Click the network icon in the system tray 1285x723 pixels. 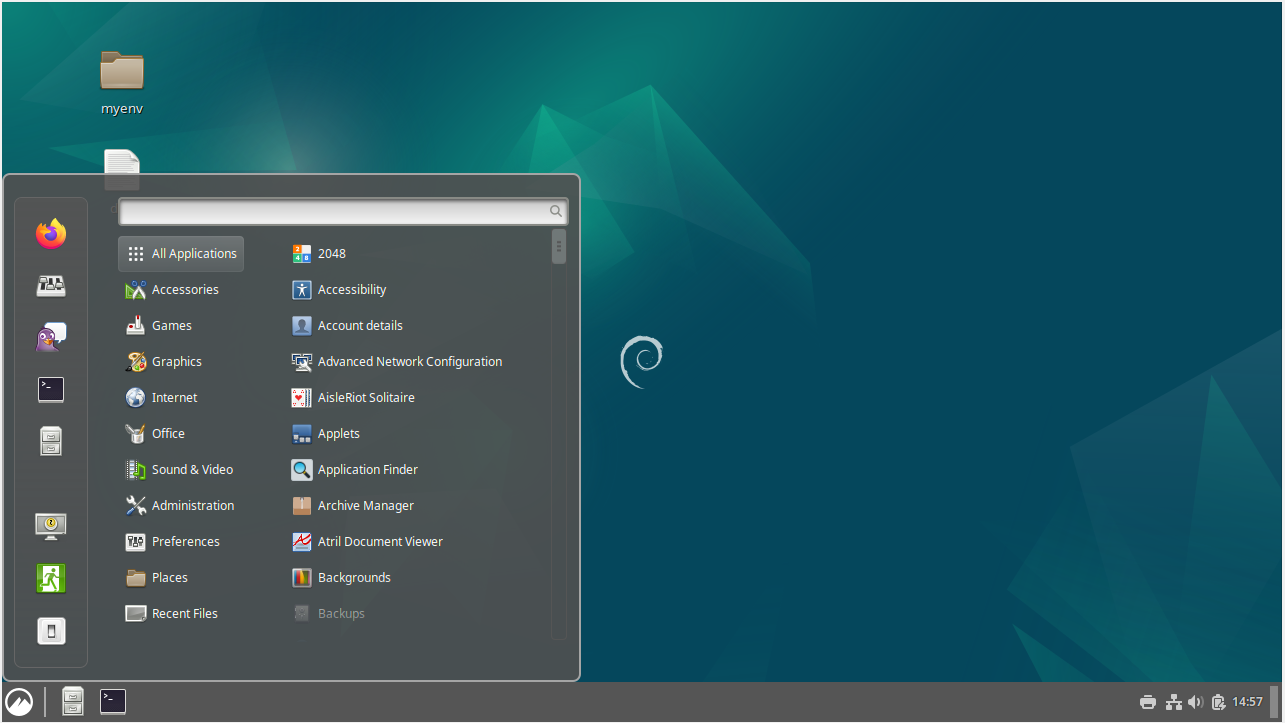pyautogui.click(x=1172, y=701)
